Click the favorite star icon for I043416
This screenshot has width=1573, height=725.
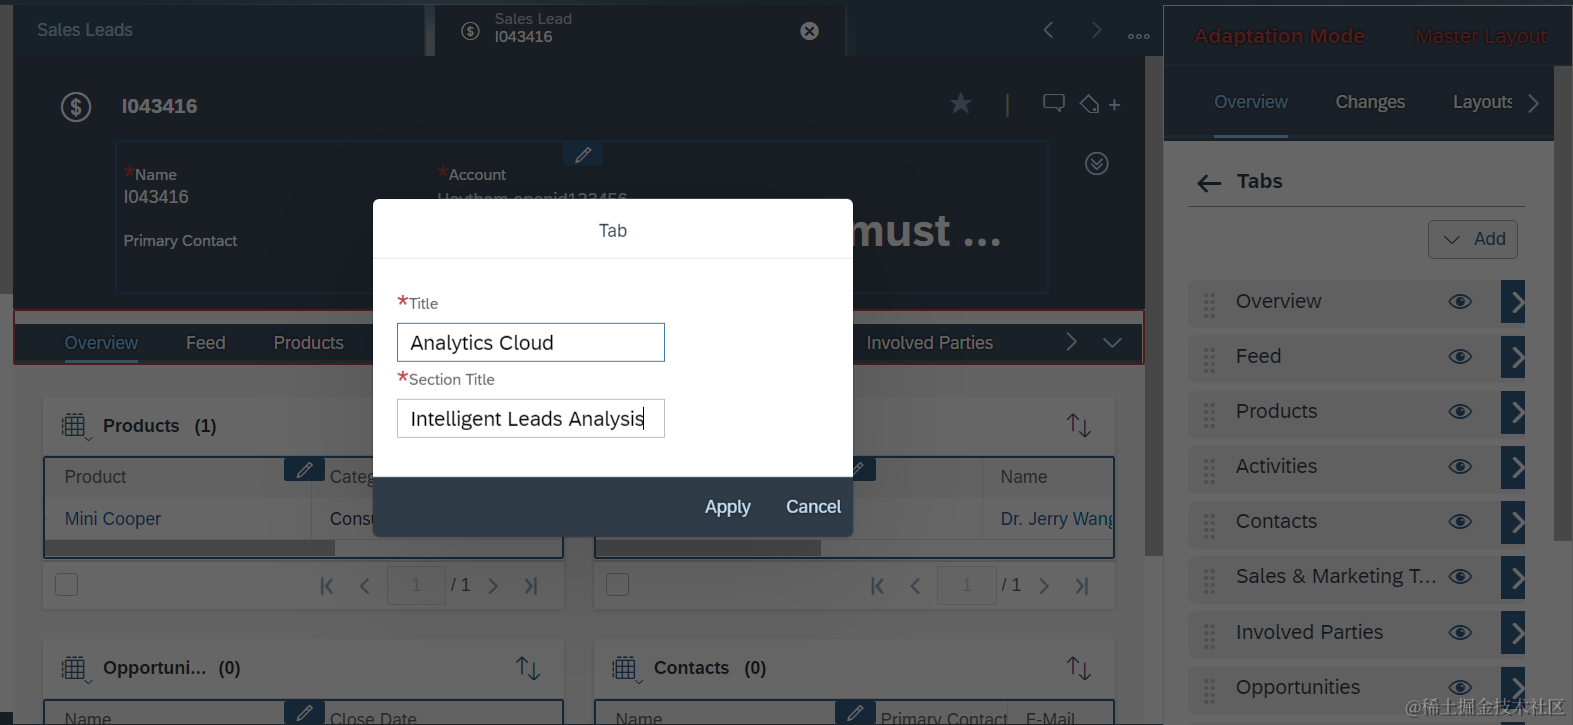[960, 103]
